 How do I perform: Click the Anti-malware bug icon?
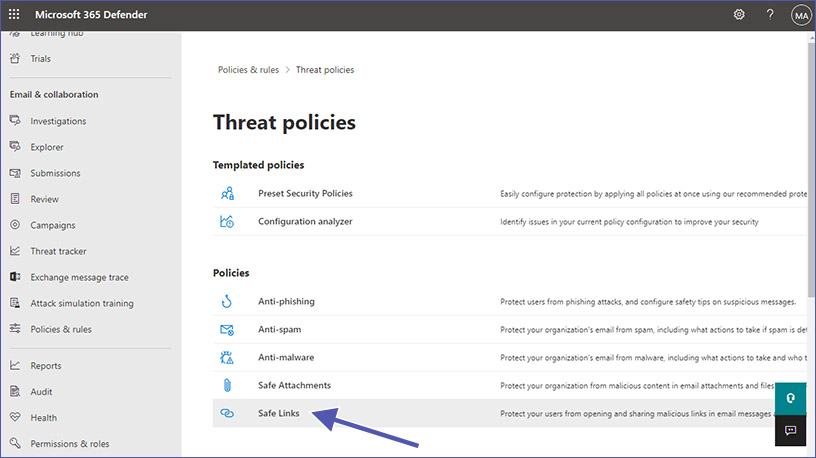coord(227,358)
